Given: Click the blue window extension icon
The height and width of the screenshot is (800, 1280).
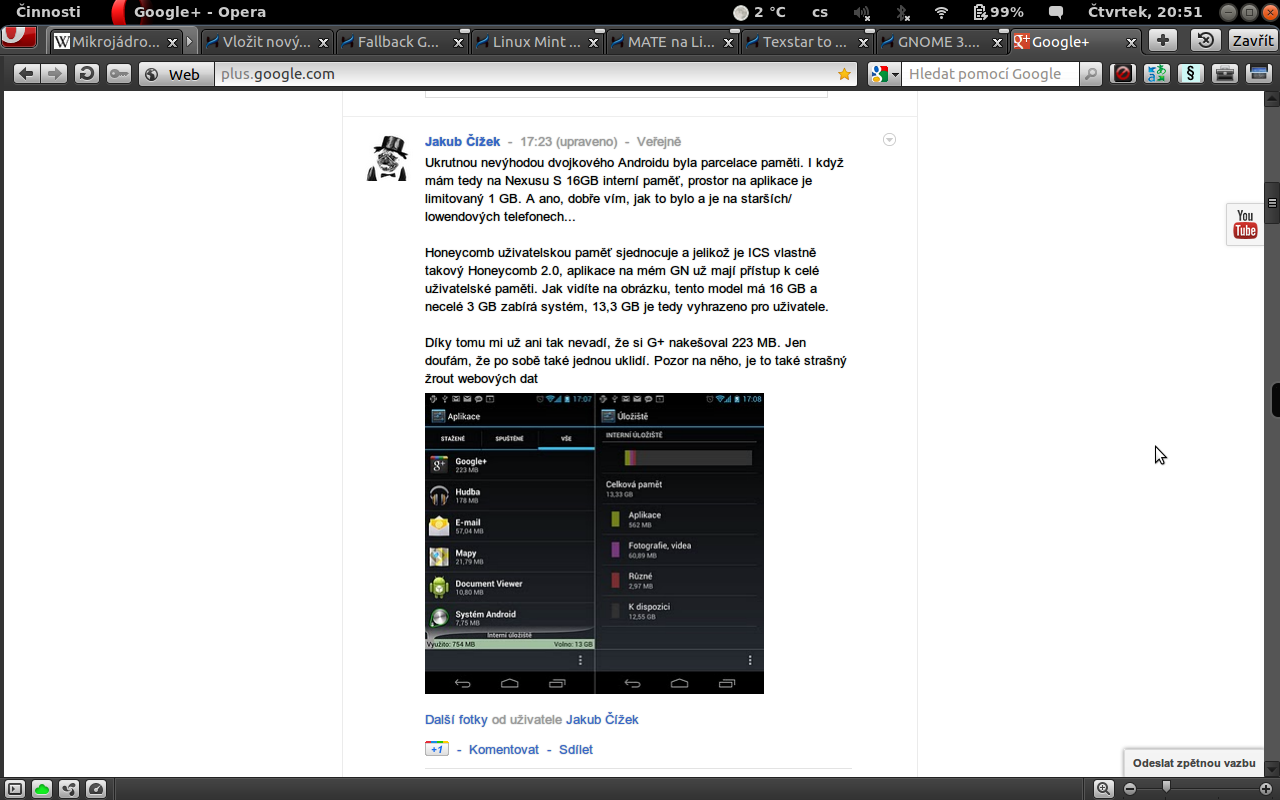Looking at the screenshot, I should pos(1257,74).
